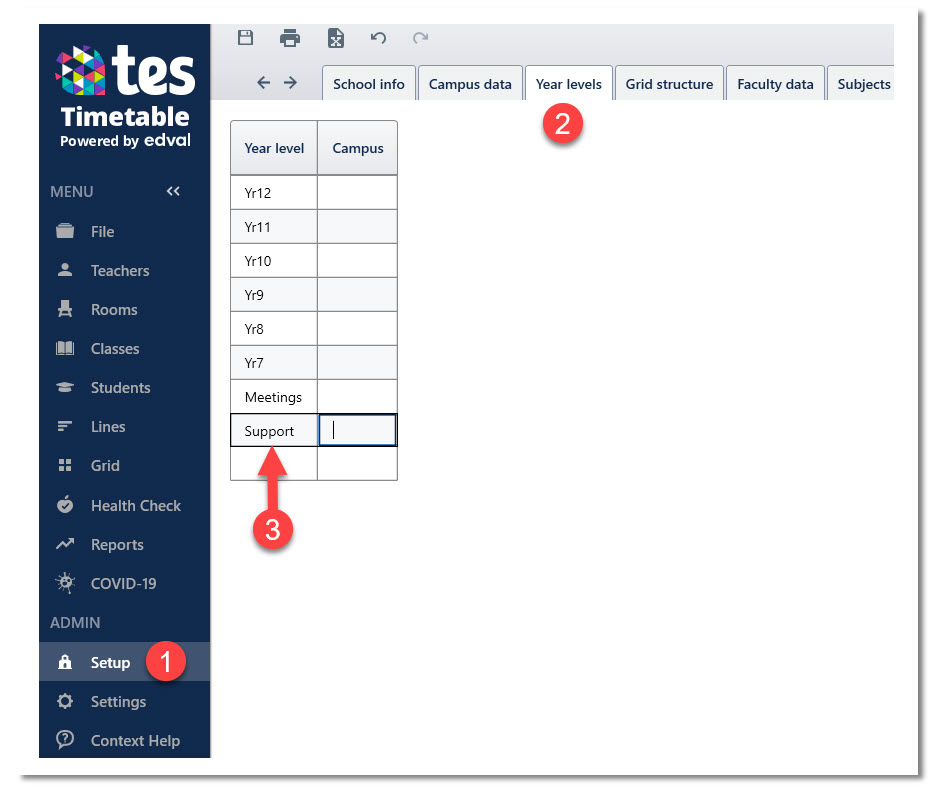Click the Campus column header
This screenshot has height=794, width=940.
click(357, 148)
